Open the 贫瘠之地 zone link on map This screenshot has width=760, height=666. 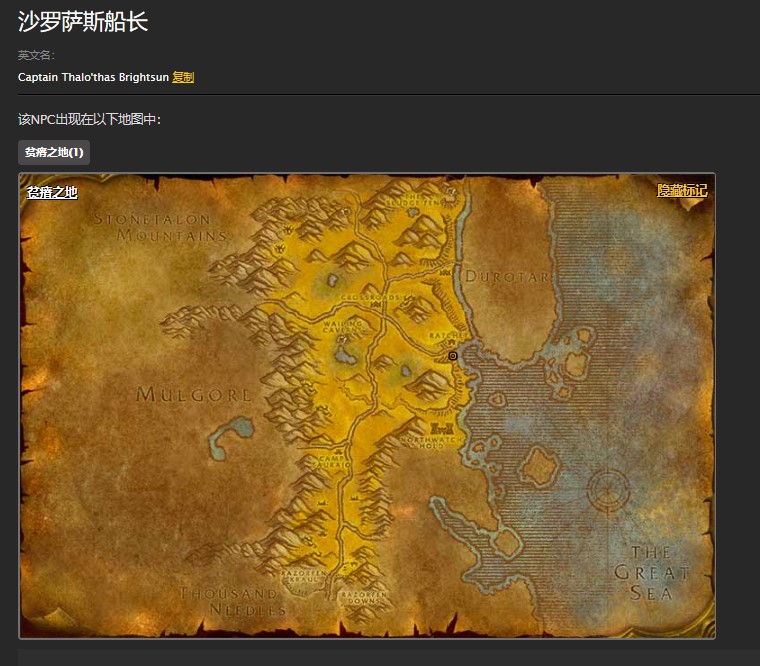[x=52, y=192]
